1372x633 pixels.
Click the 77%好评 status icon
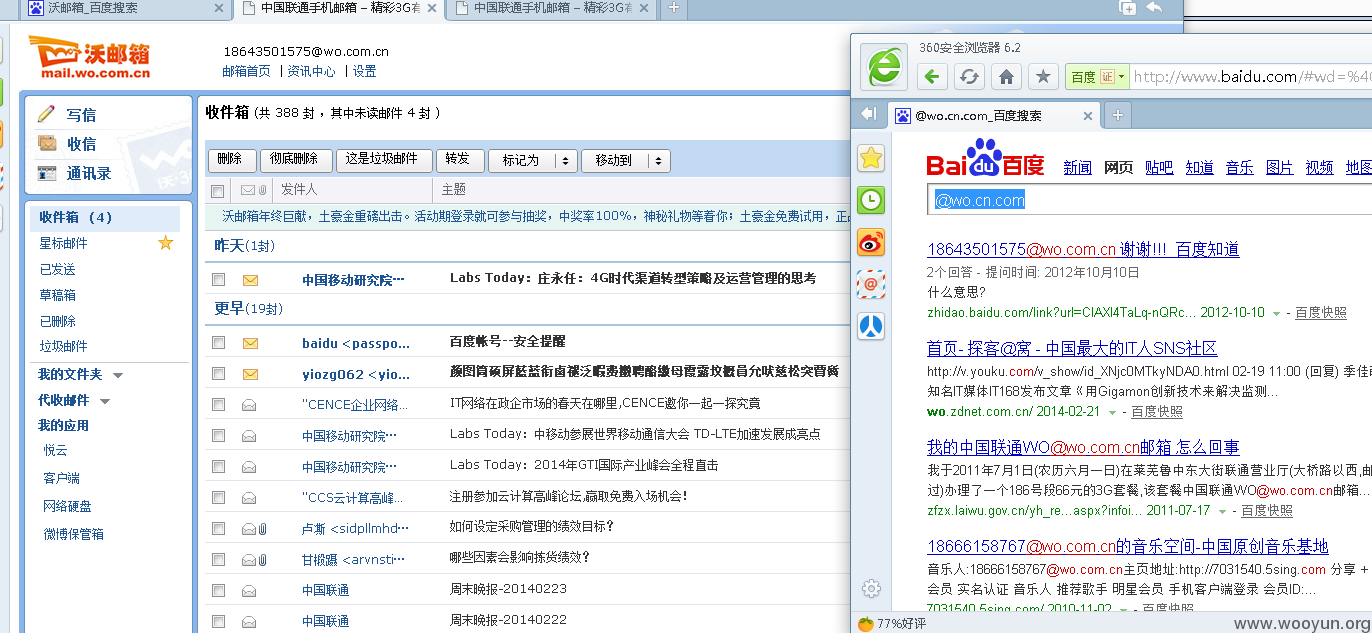click(866, 624)
